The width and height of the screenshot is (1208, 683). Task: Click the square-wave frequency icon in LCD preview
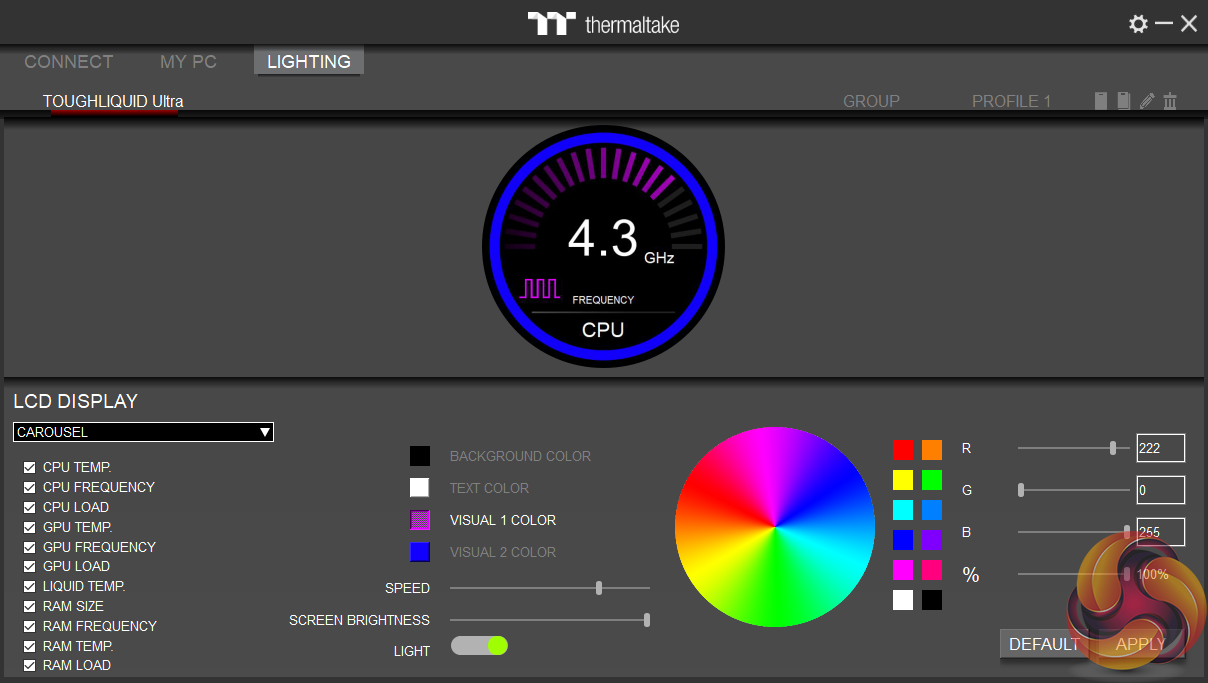pos(541,289)
